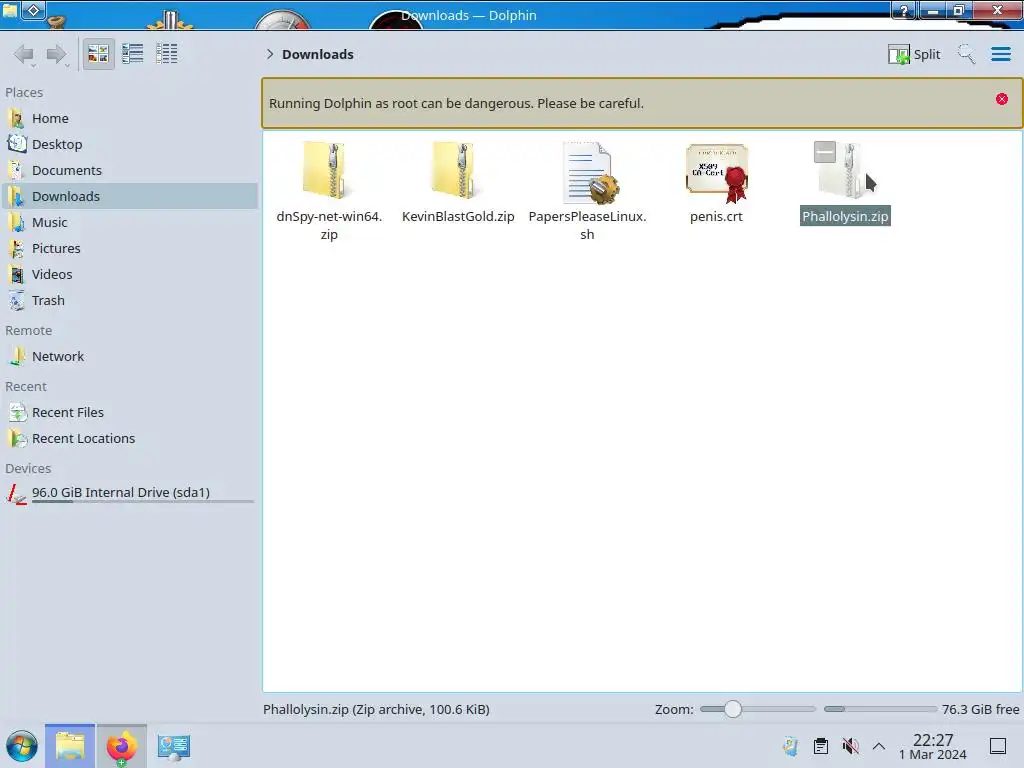This screenshot has width=1024, height=768.
Task: Switch to Icons view mode
Action: 98,54
